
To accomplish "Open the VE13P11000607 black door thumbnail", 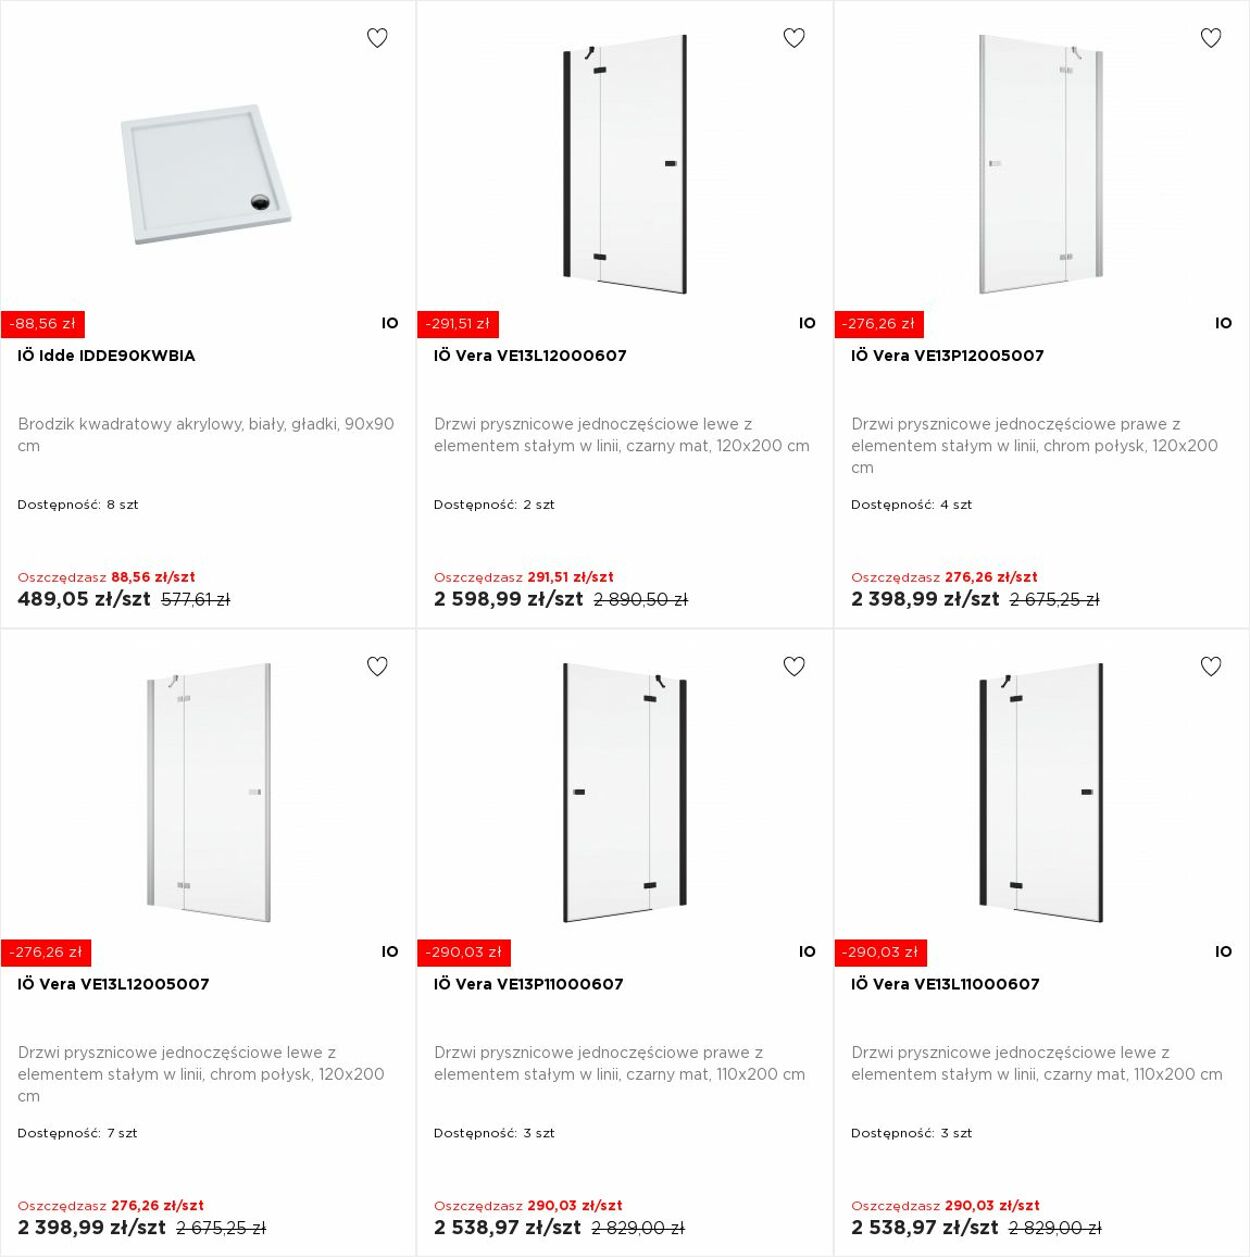I will (625, 792).
